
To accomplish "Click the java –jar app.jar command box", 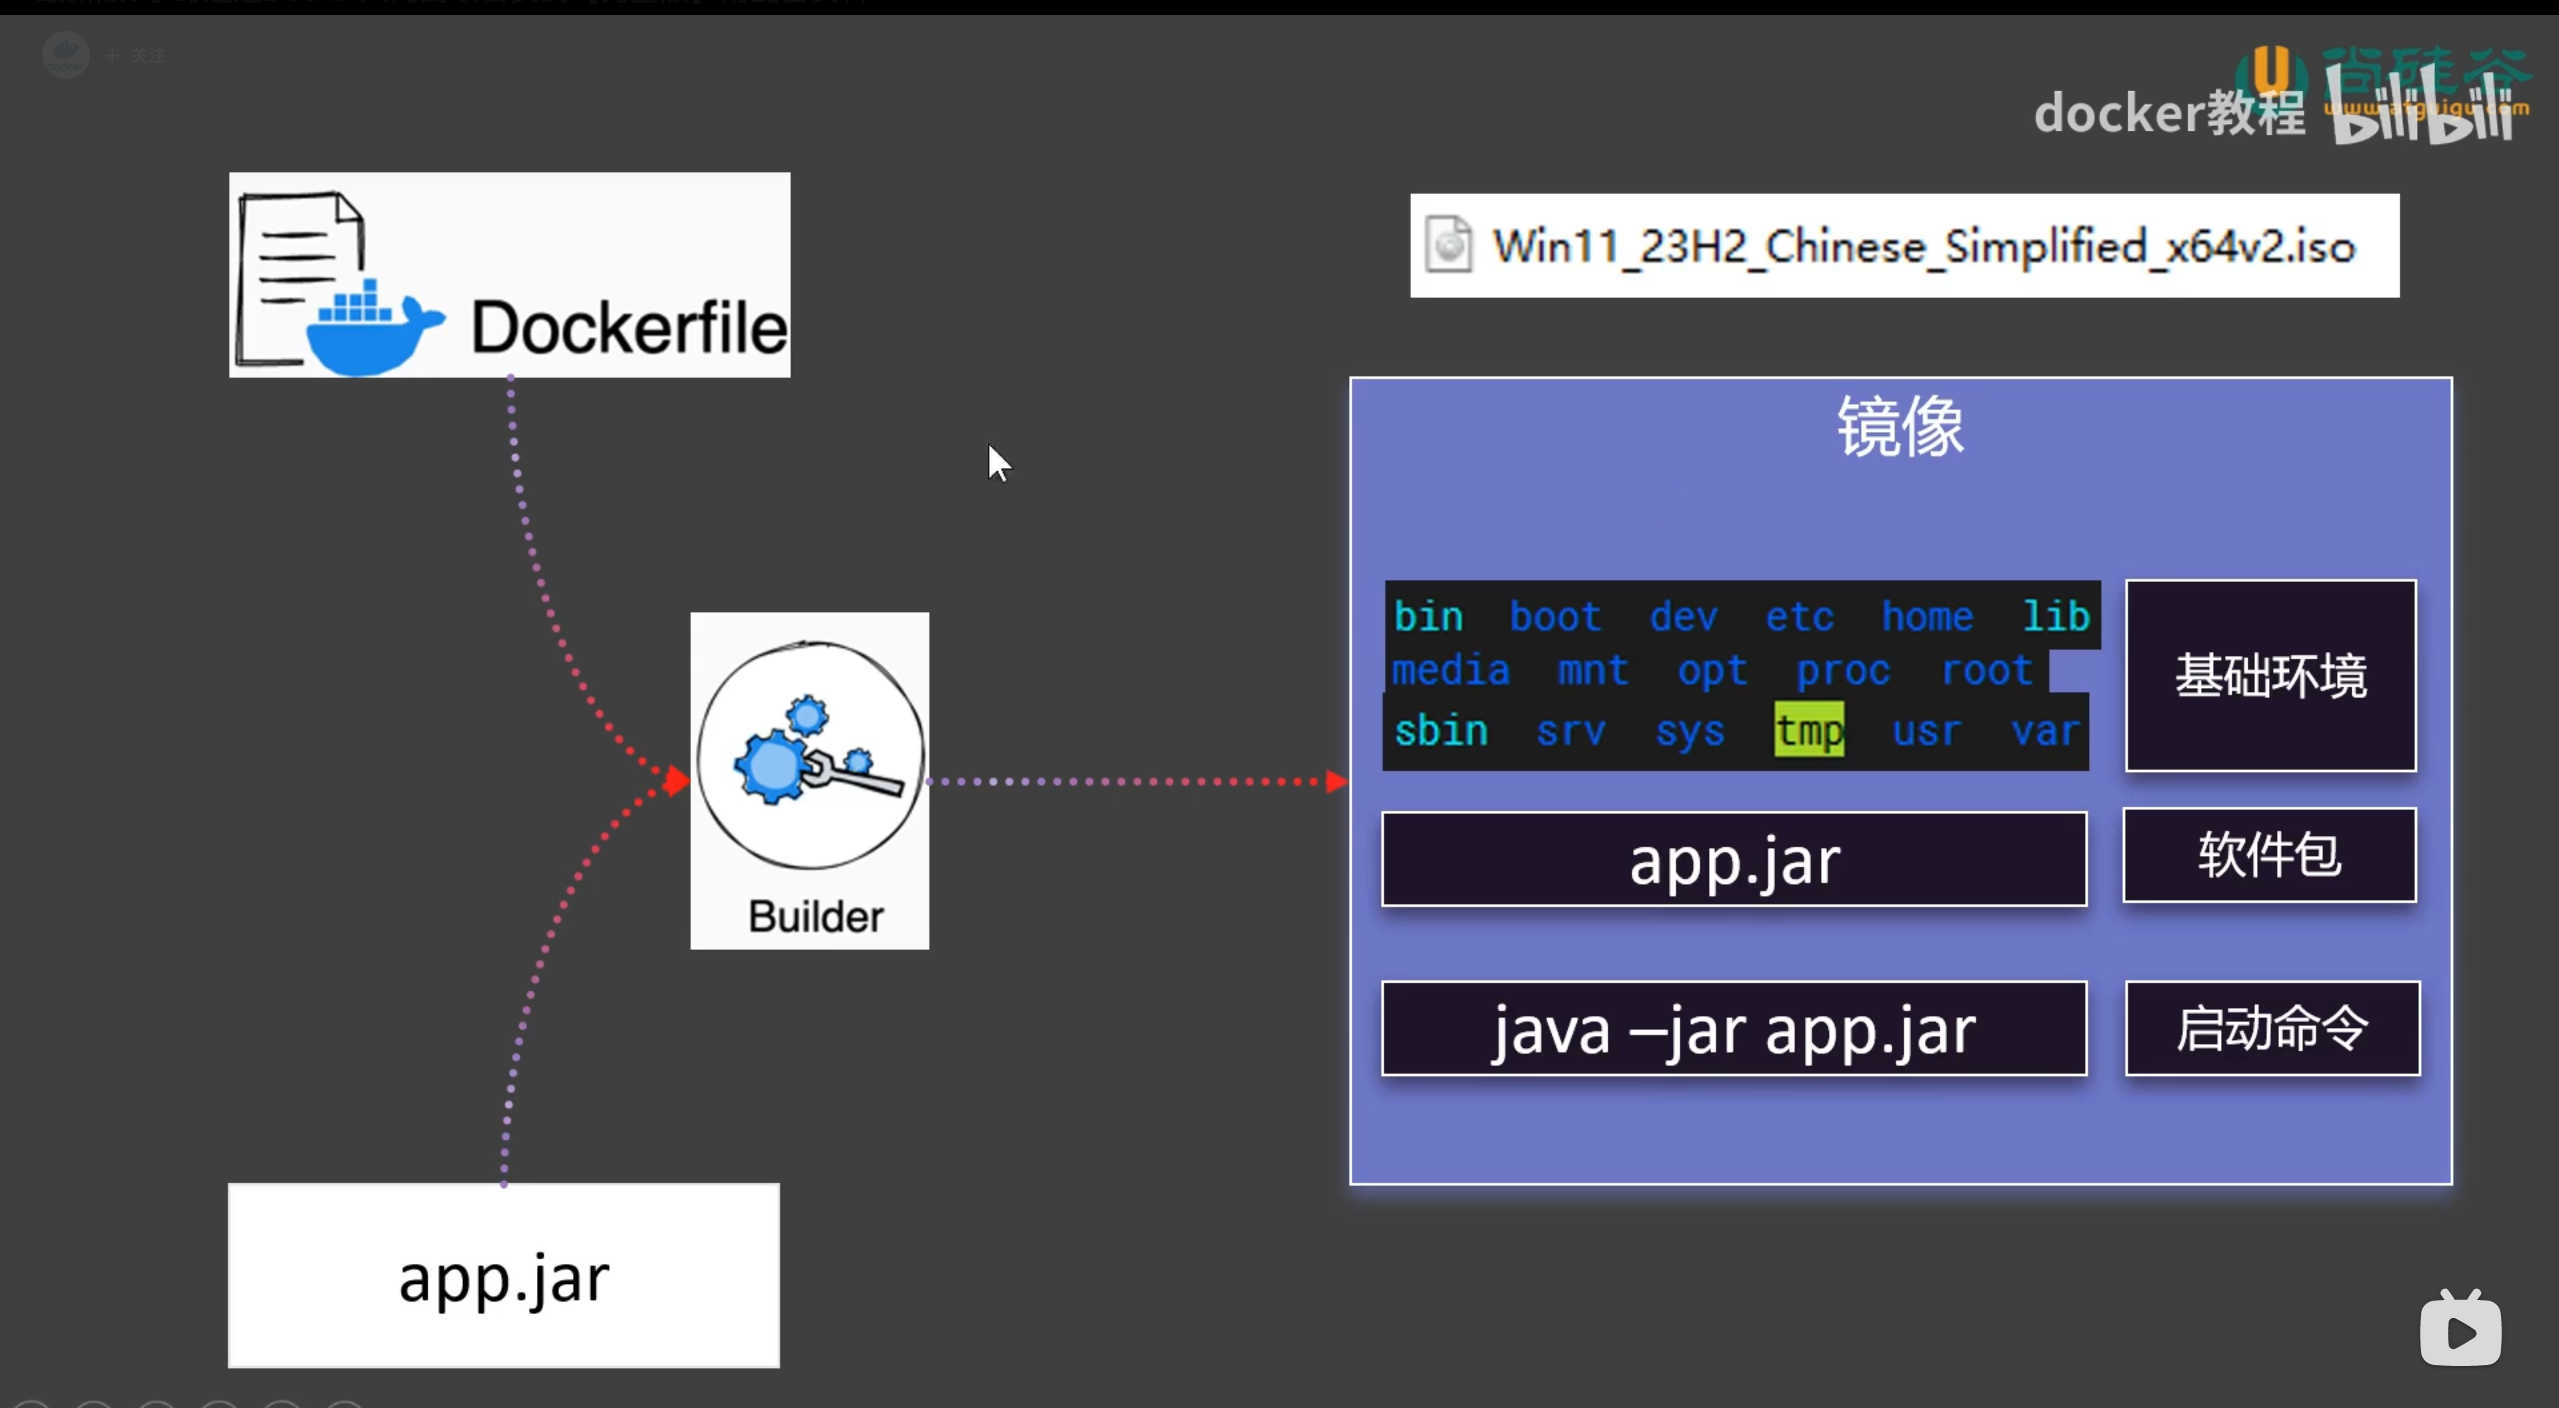I will pyautogui.click(x=1734, y=1029).
